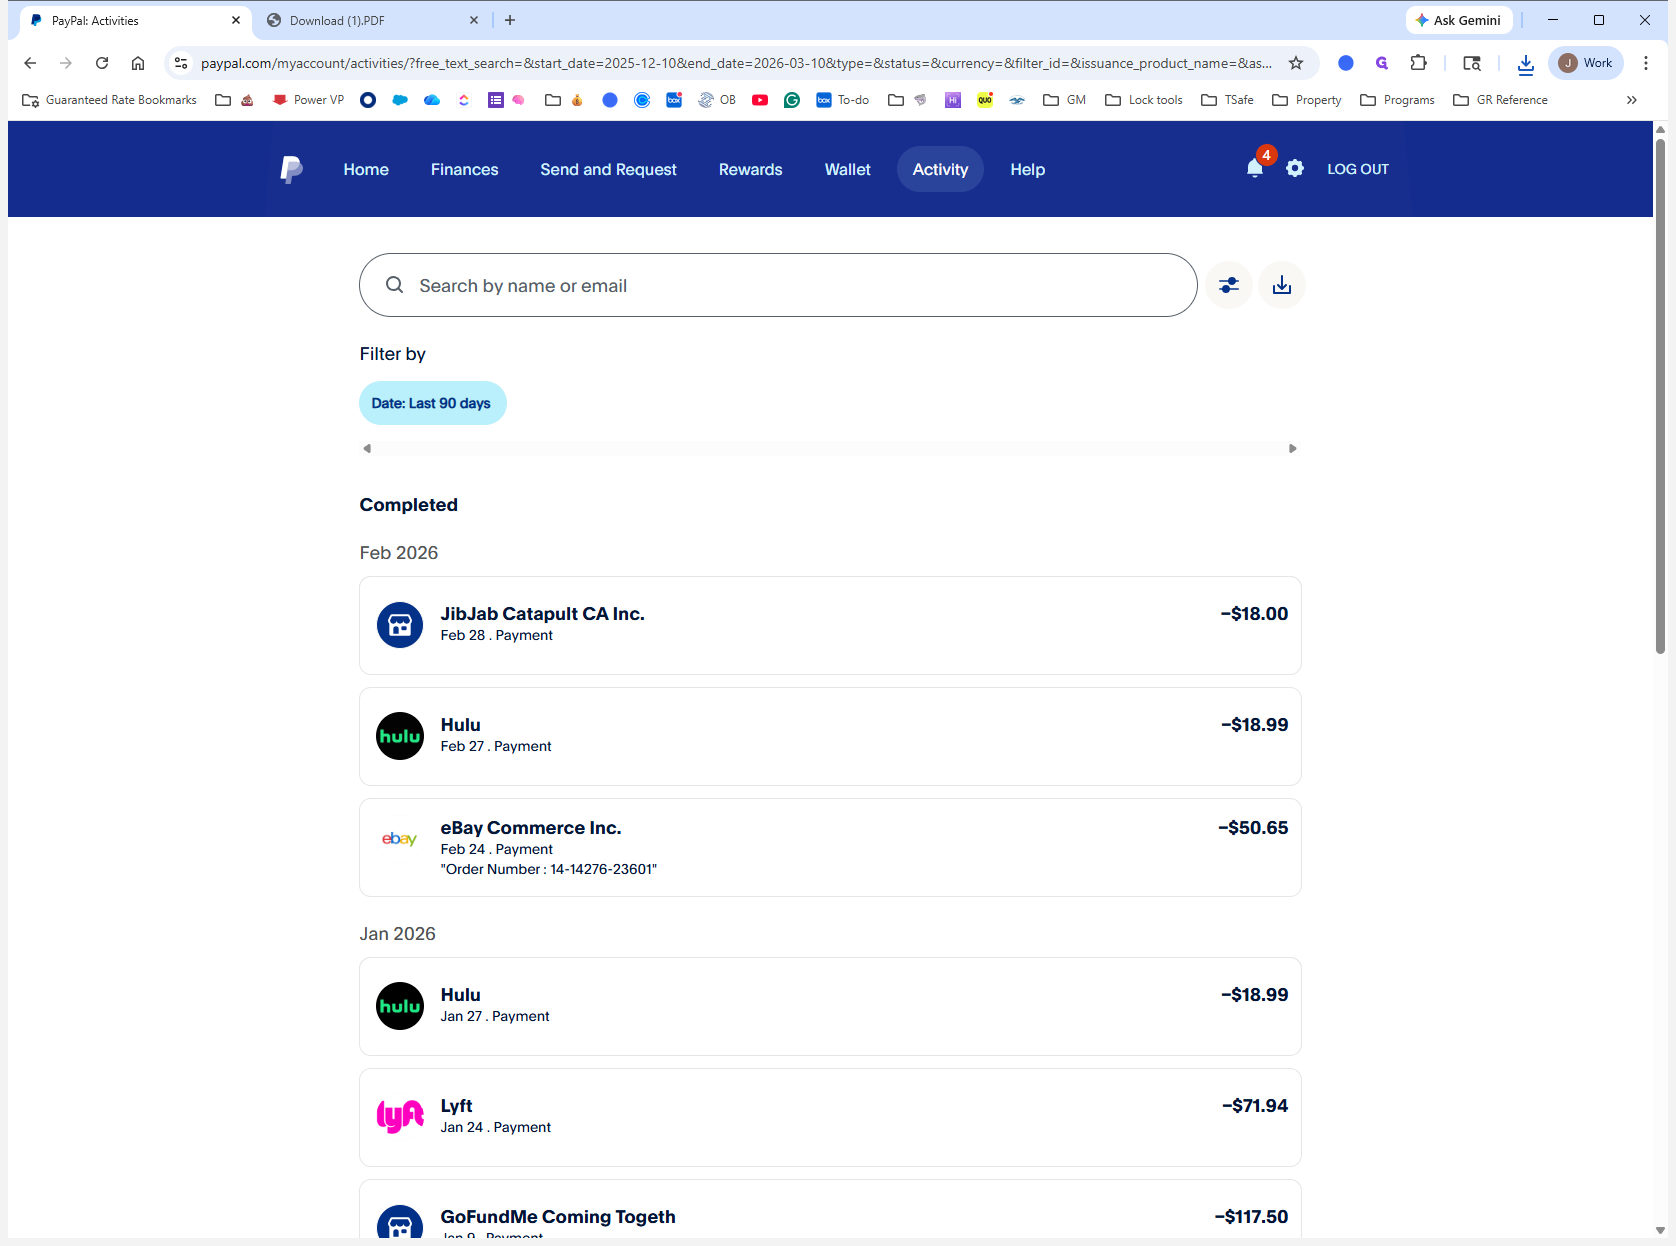Open the notifications bell icon
This screenshot has height=1246, width=1676.
[x=1255, y=168]
